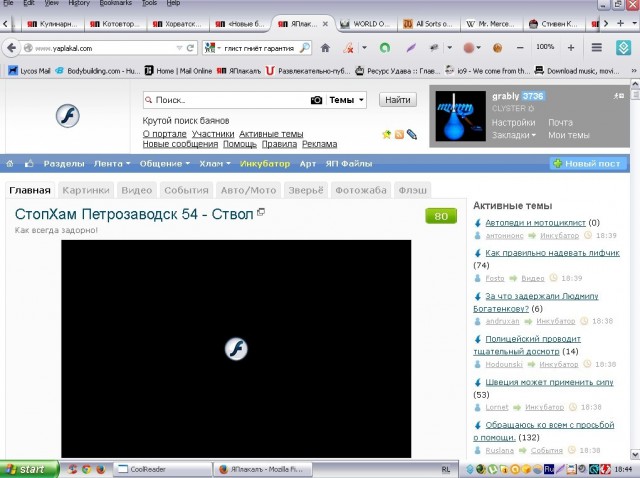The width and height of the screenshot is (640, 478).
Task: Open the Темы search scope dropdown
Action: click(346, 100)
